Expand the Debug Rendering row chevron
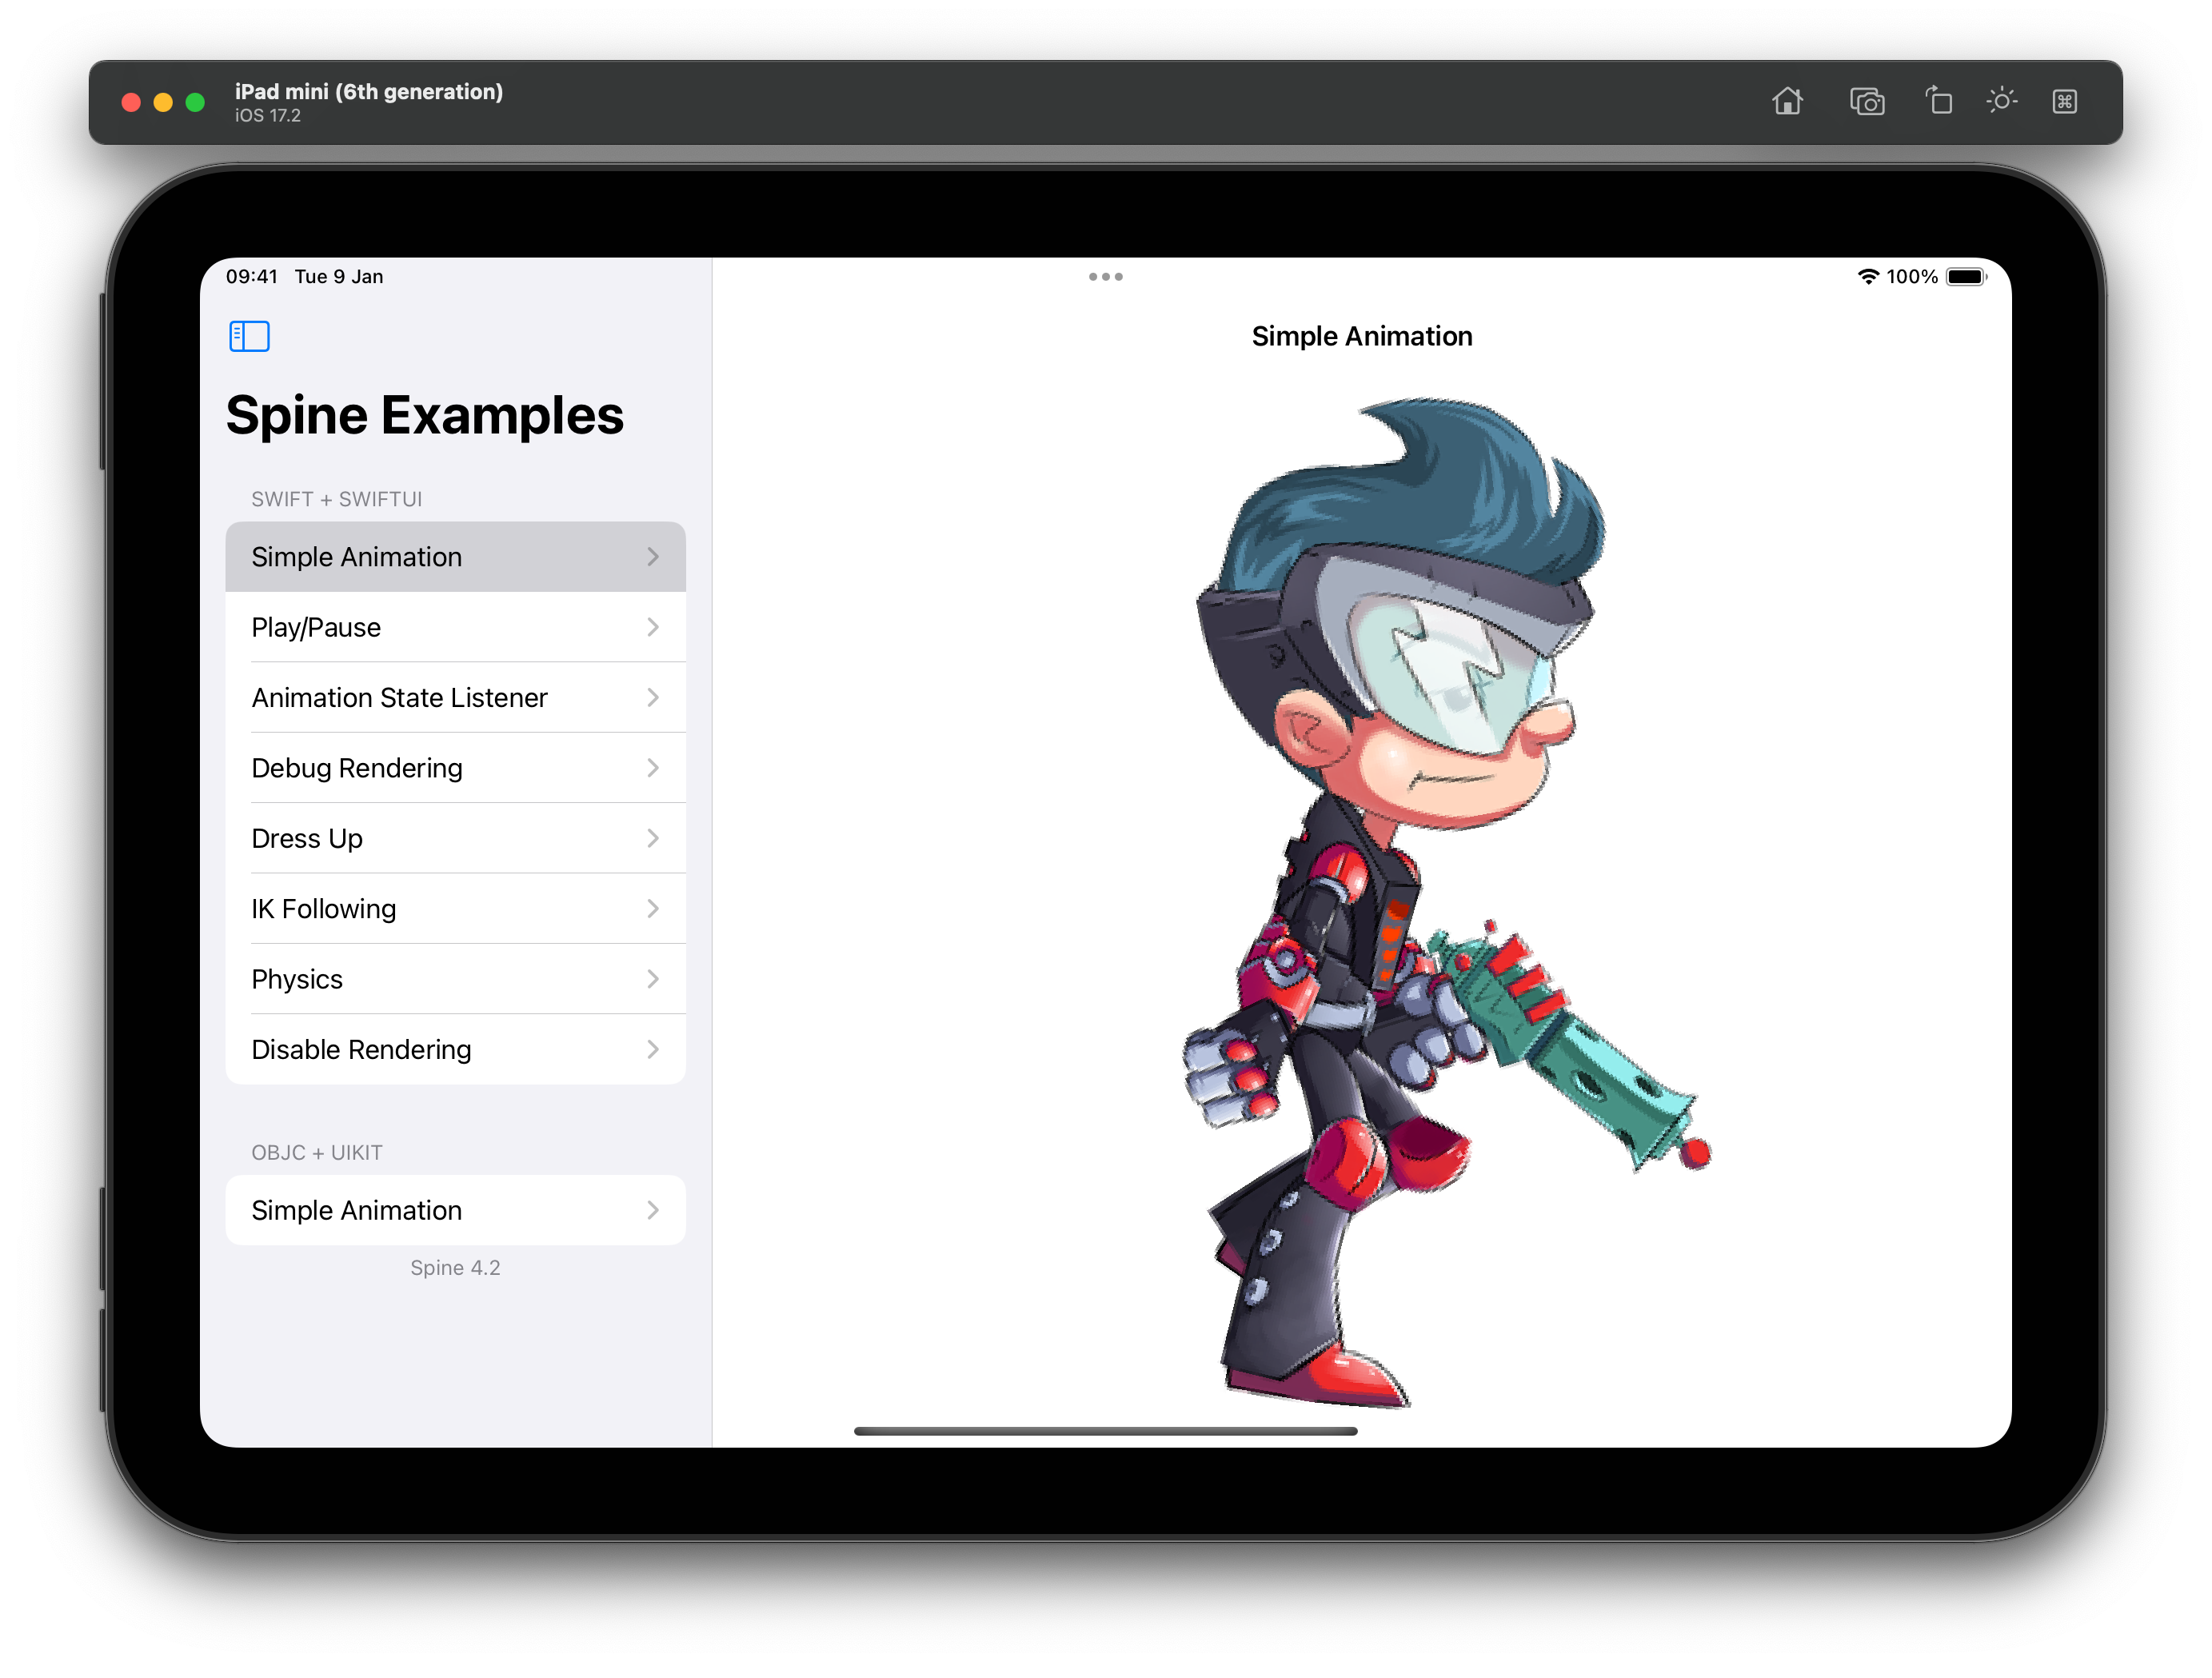 pyautogui.click(x=653, y=768)
